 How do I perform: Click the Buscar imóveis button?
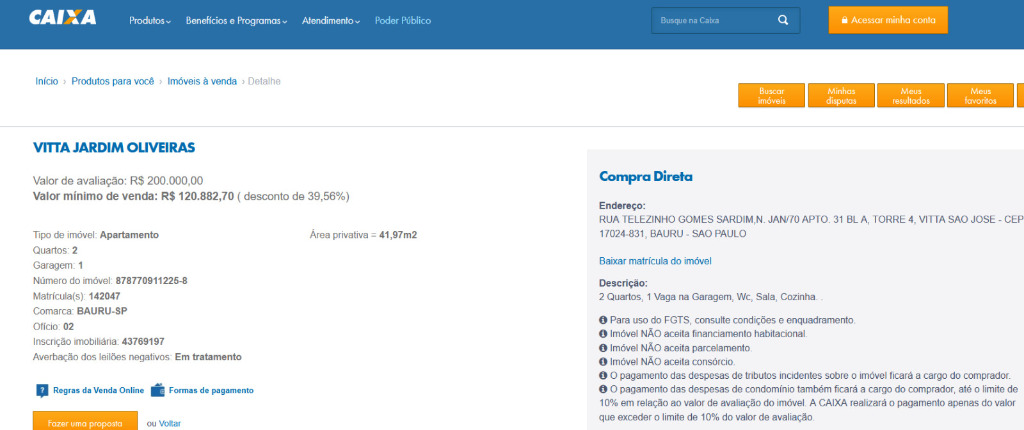point(771,95)
